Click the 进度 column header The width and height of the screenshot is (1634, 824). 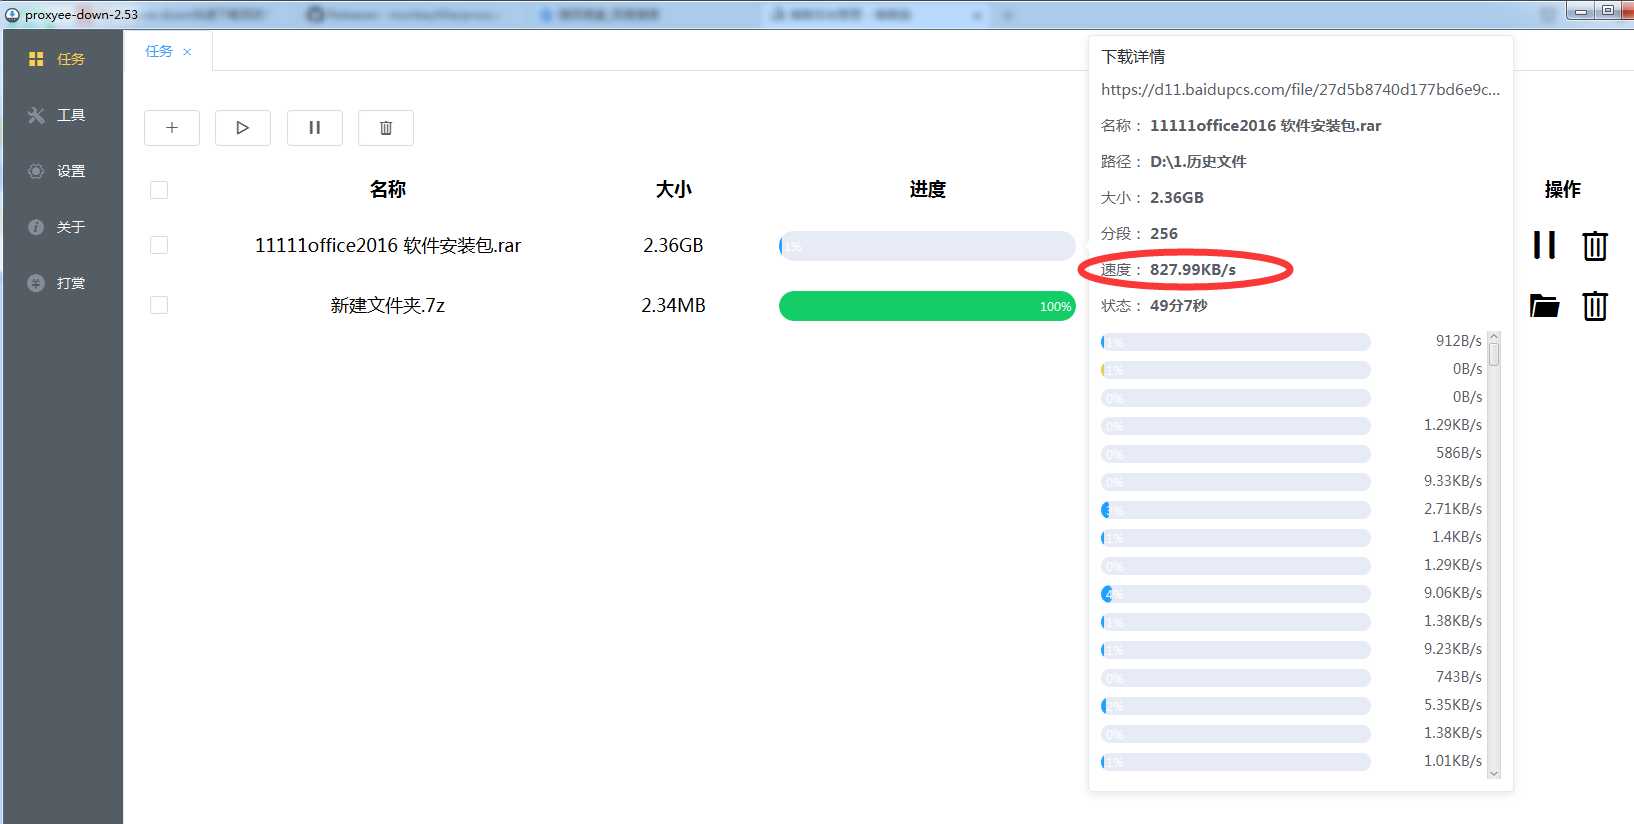(928, 189)
